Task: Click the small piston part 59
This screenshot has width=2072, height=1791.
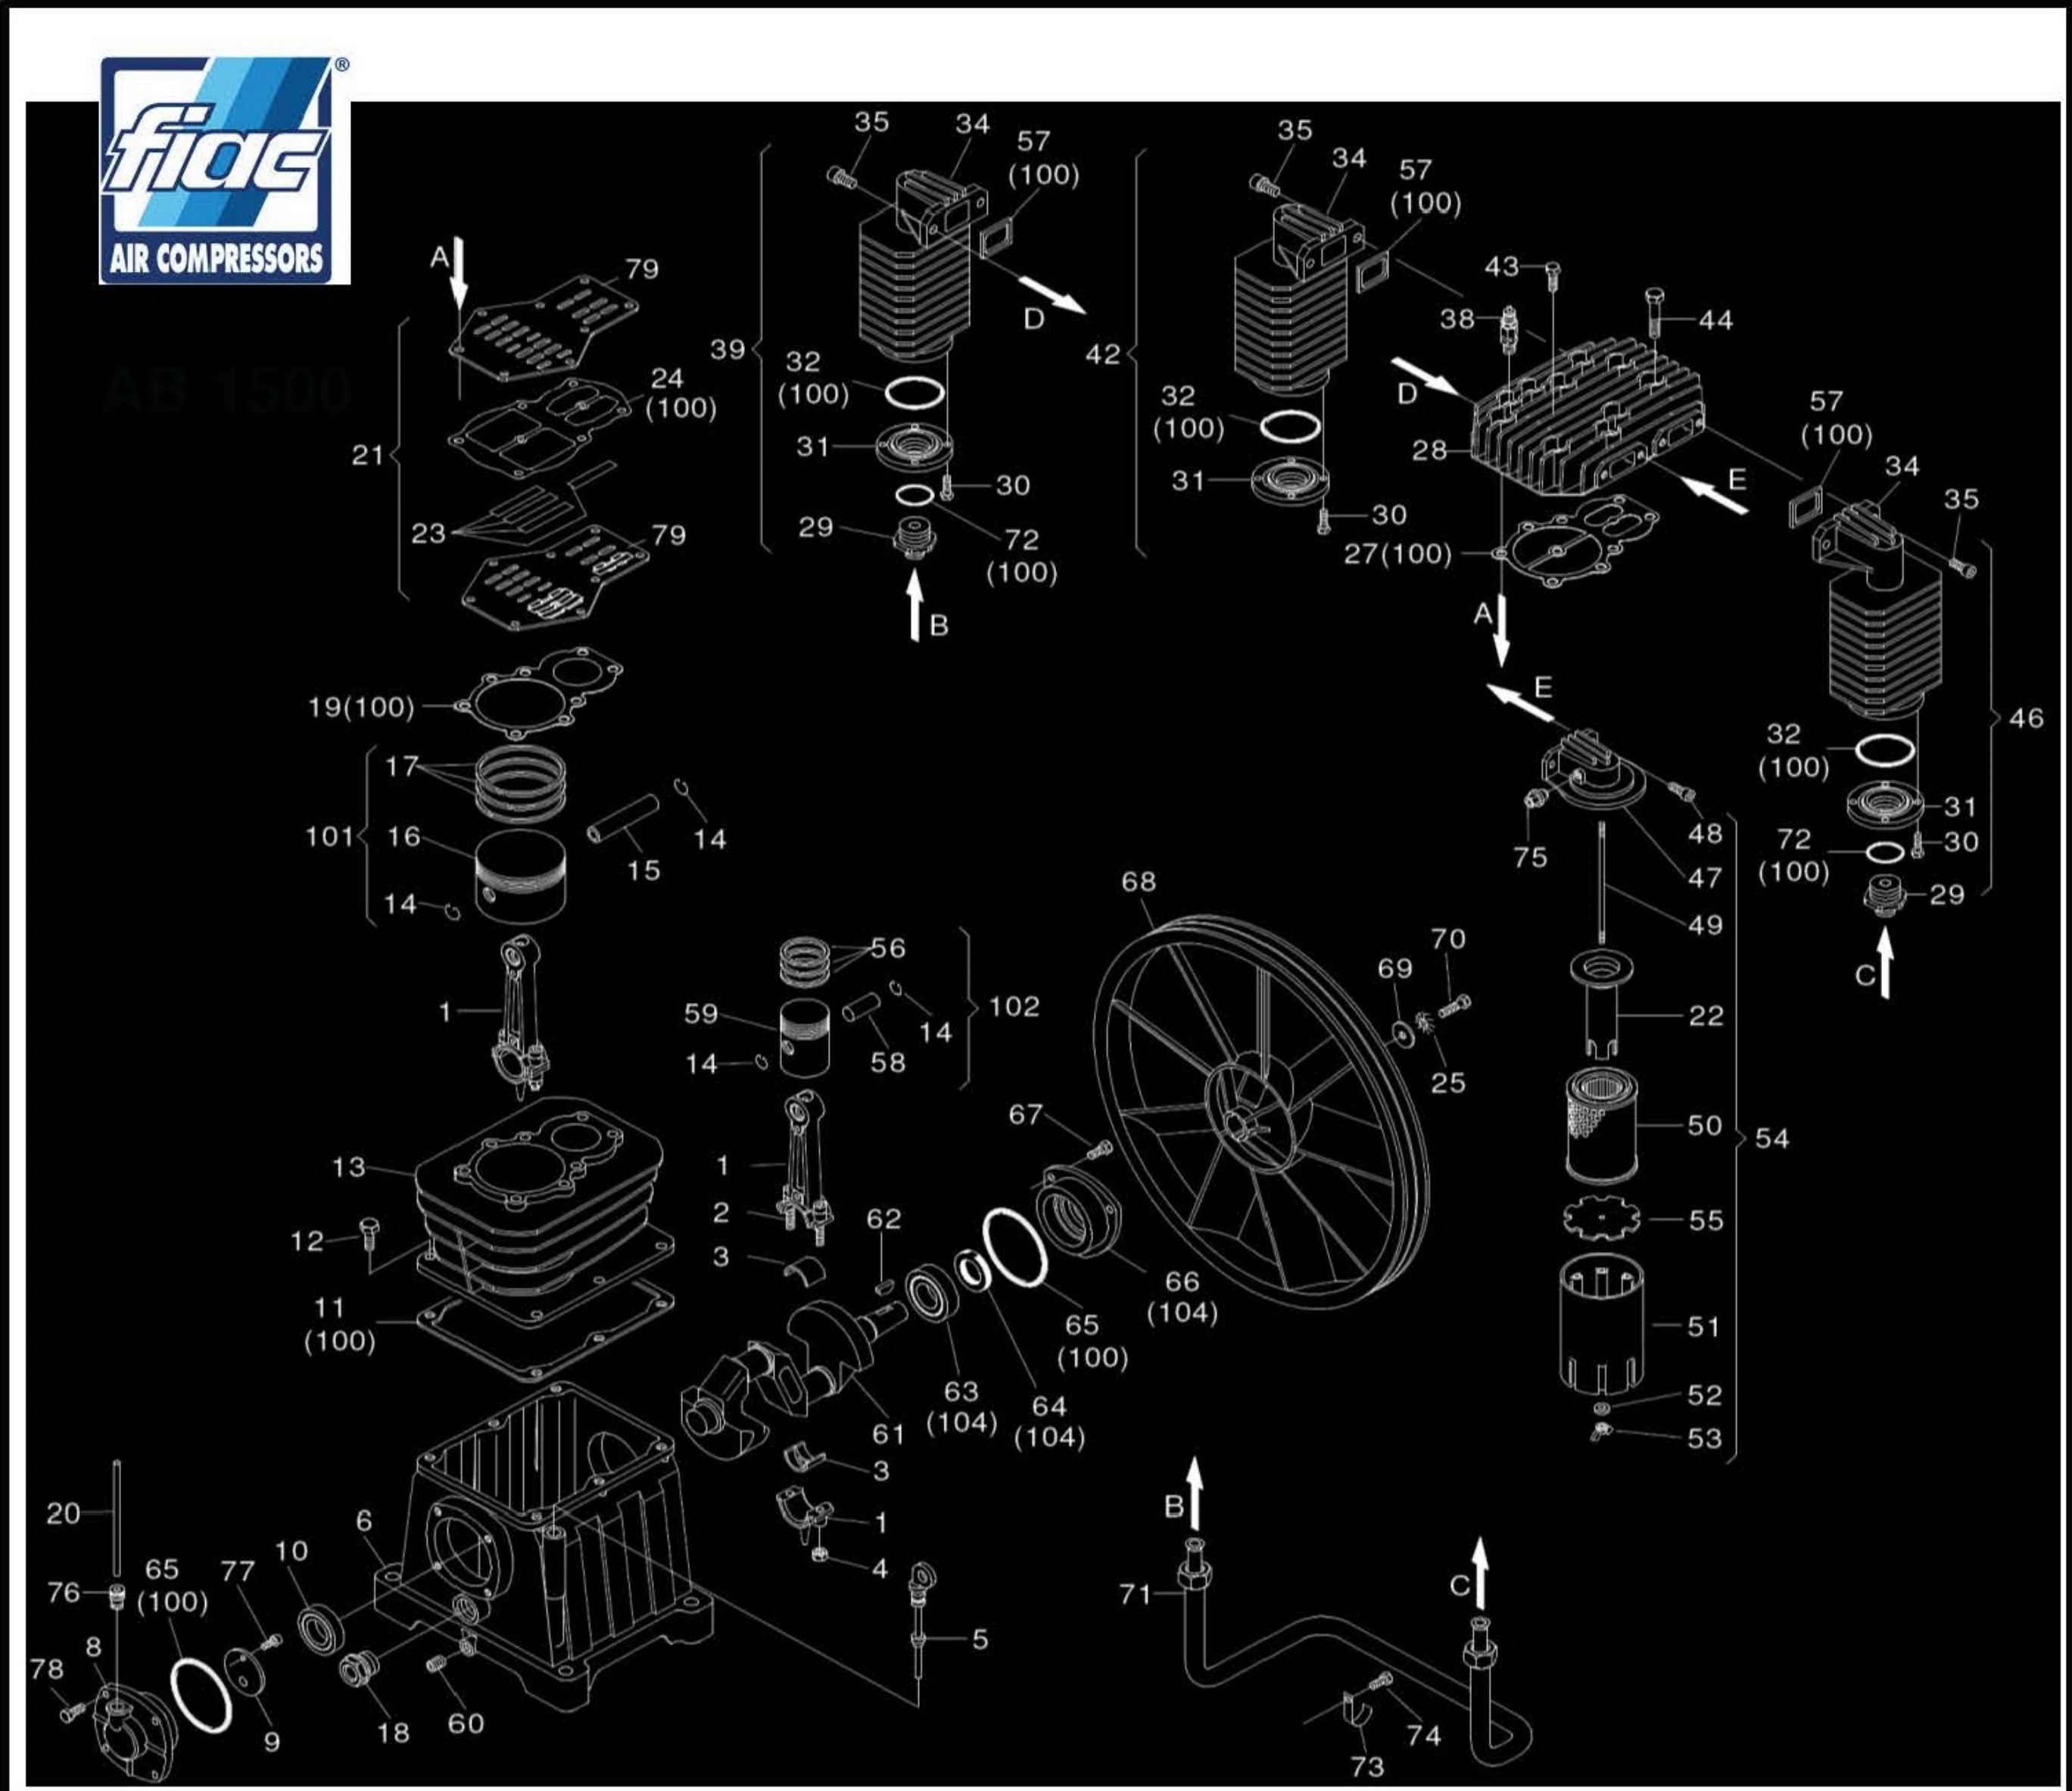Action: [804, 1038]
